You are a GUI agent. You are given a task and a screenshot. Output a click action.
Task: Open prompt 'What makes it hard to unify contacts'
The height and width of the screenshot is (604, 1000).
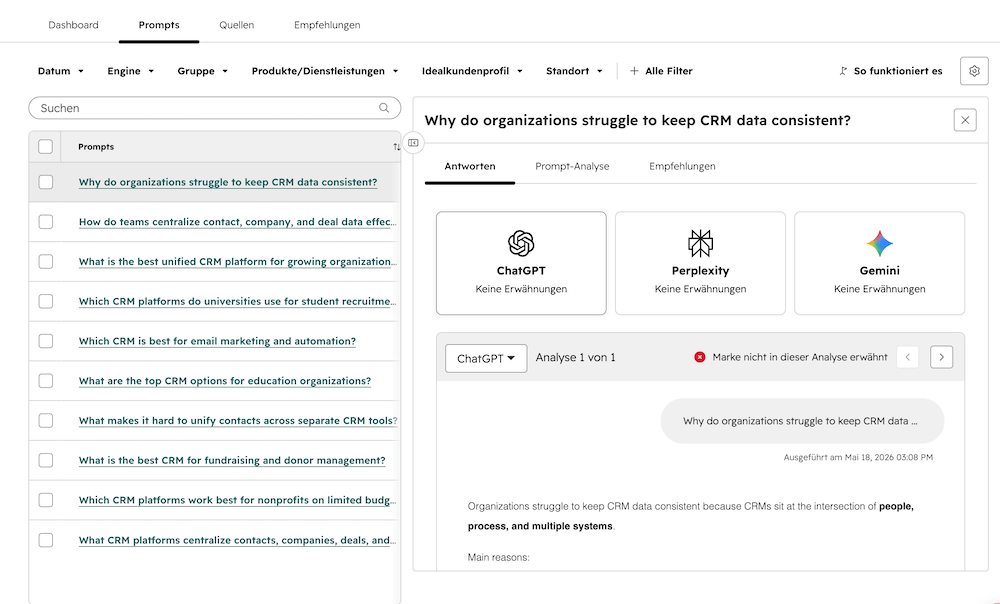(238, 420)
